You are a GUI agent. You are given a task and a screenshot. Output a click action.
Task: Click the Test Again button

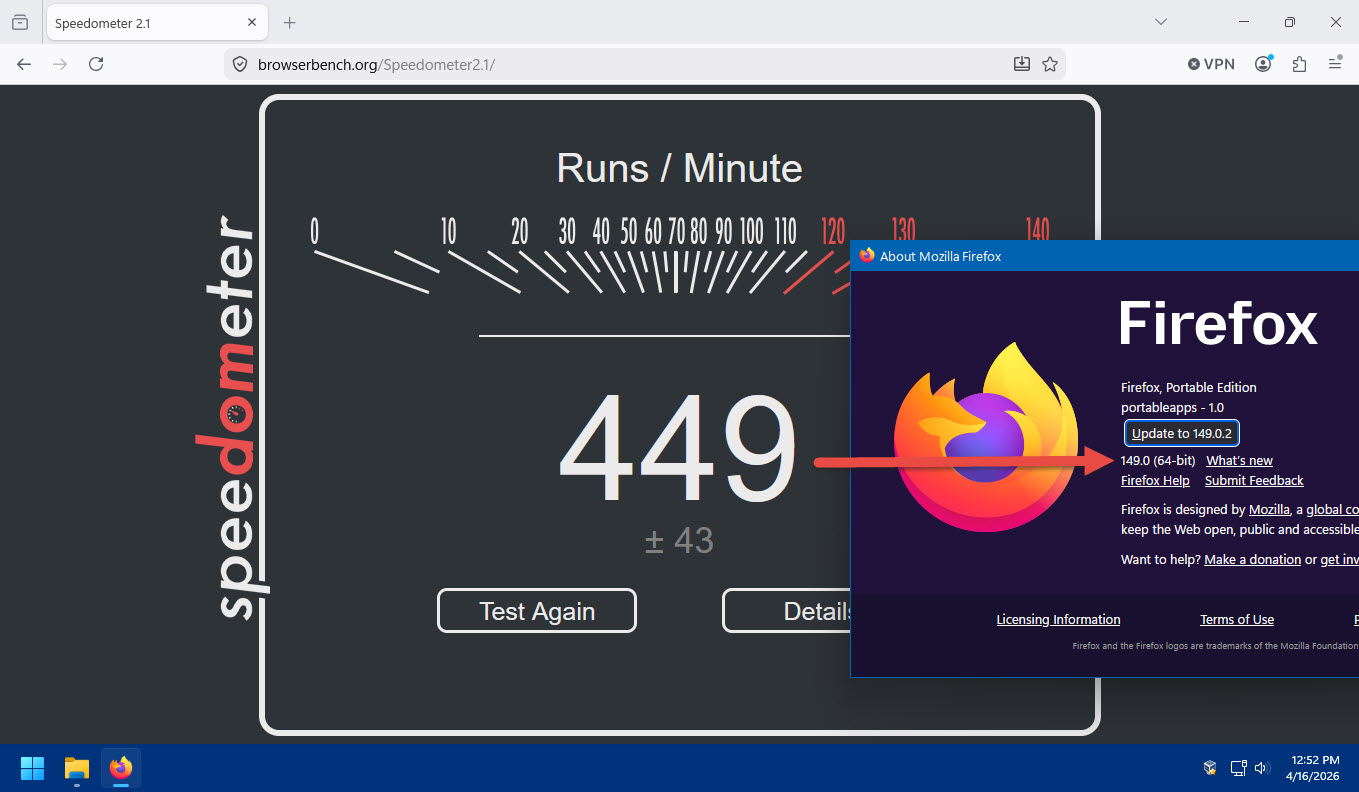(536, 611)
